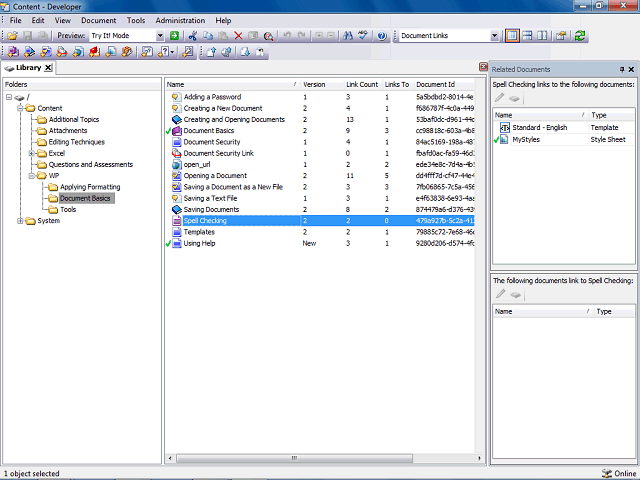The width and height of the screenshot is (640, 480).
Task: Click the wrench new-tool icon
Action: tap(188, 52)
